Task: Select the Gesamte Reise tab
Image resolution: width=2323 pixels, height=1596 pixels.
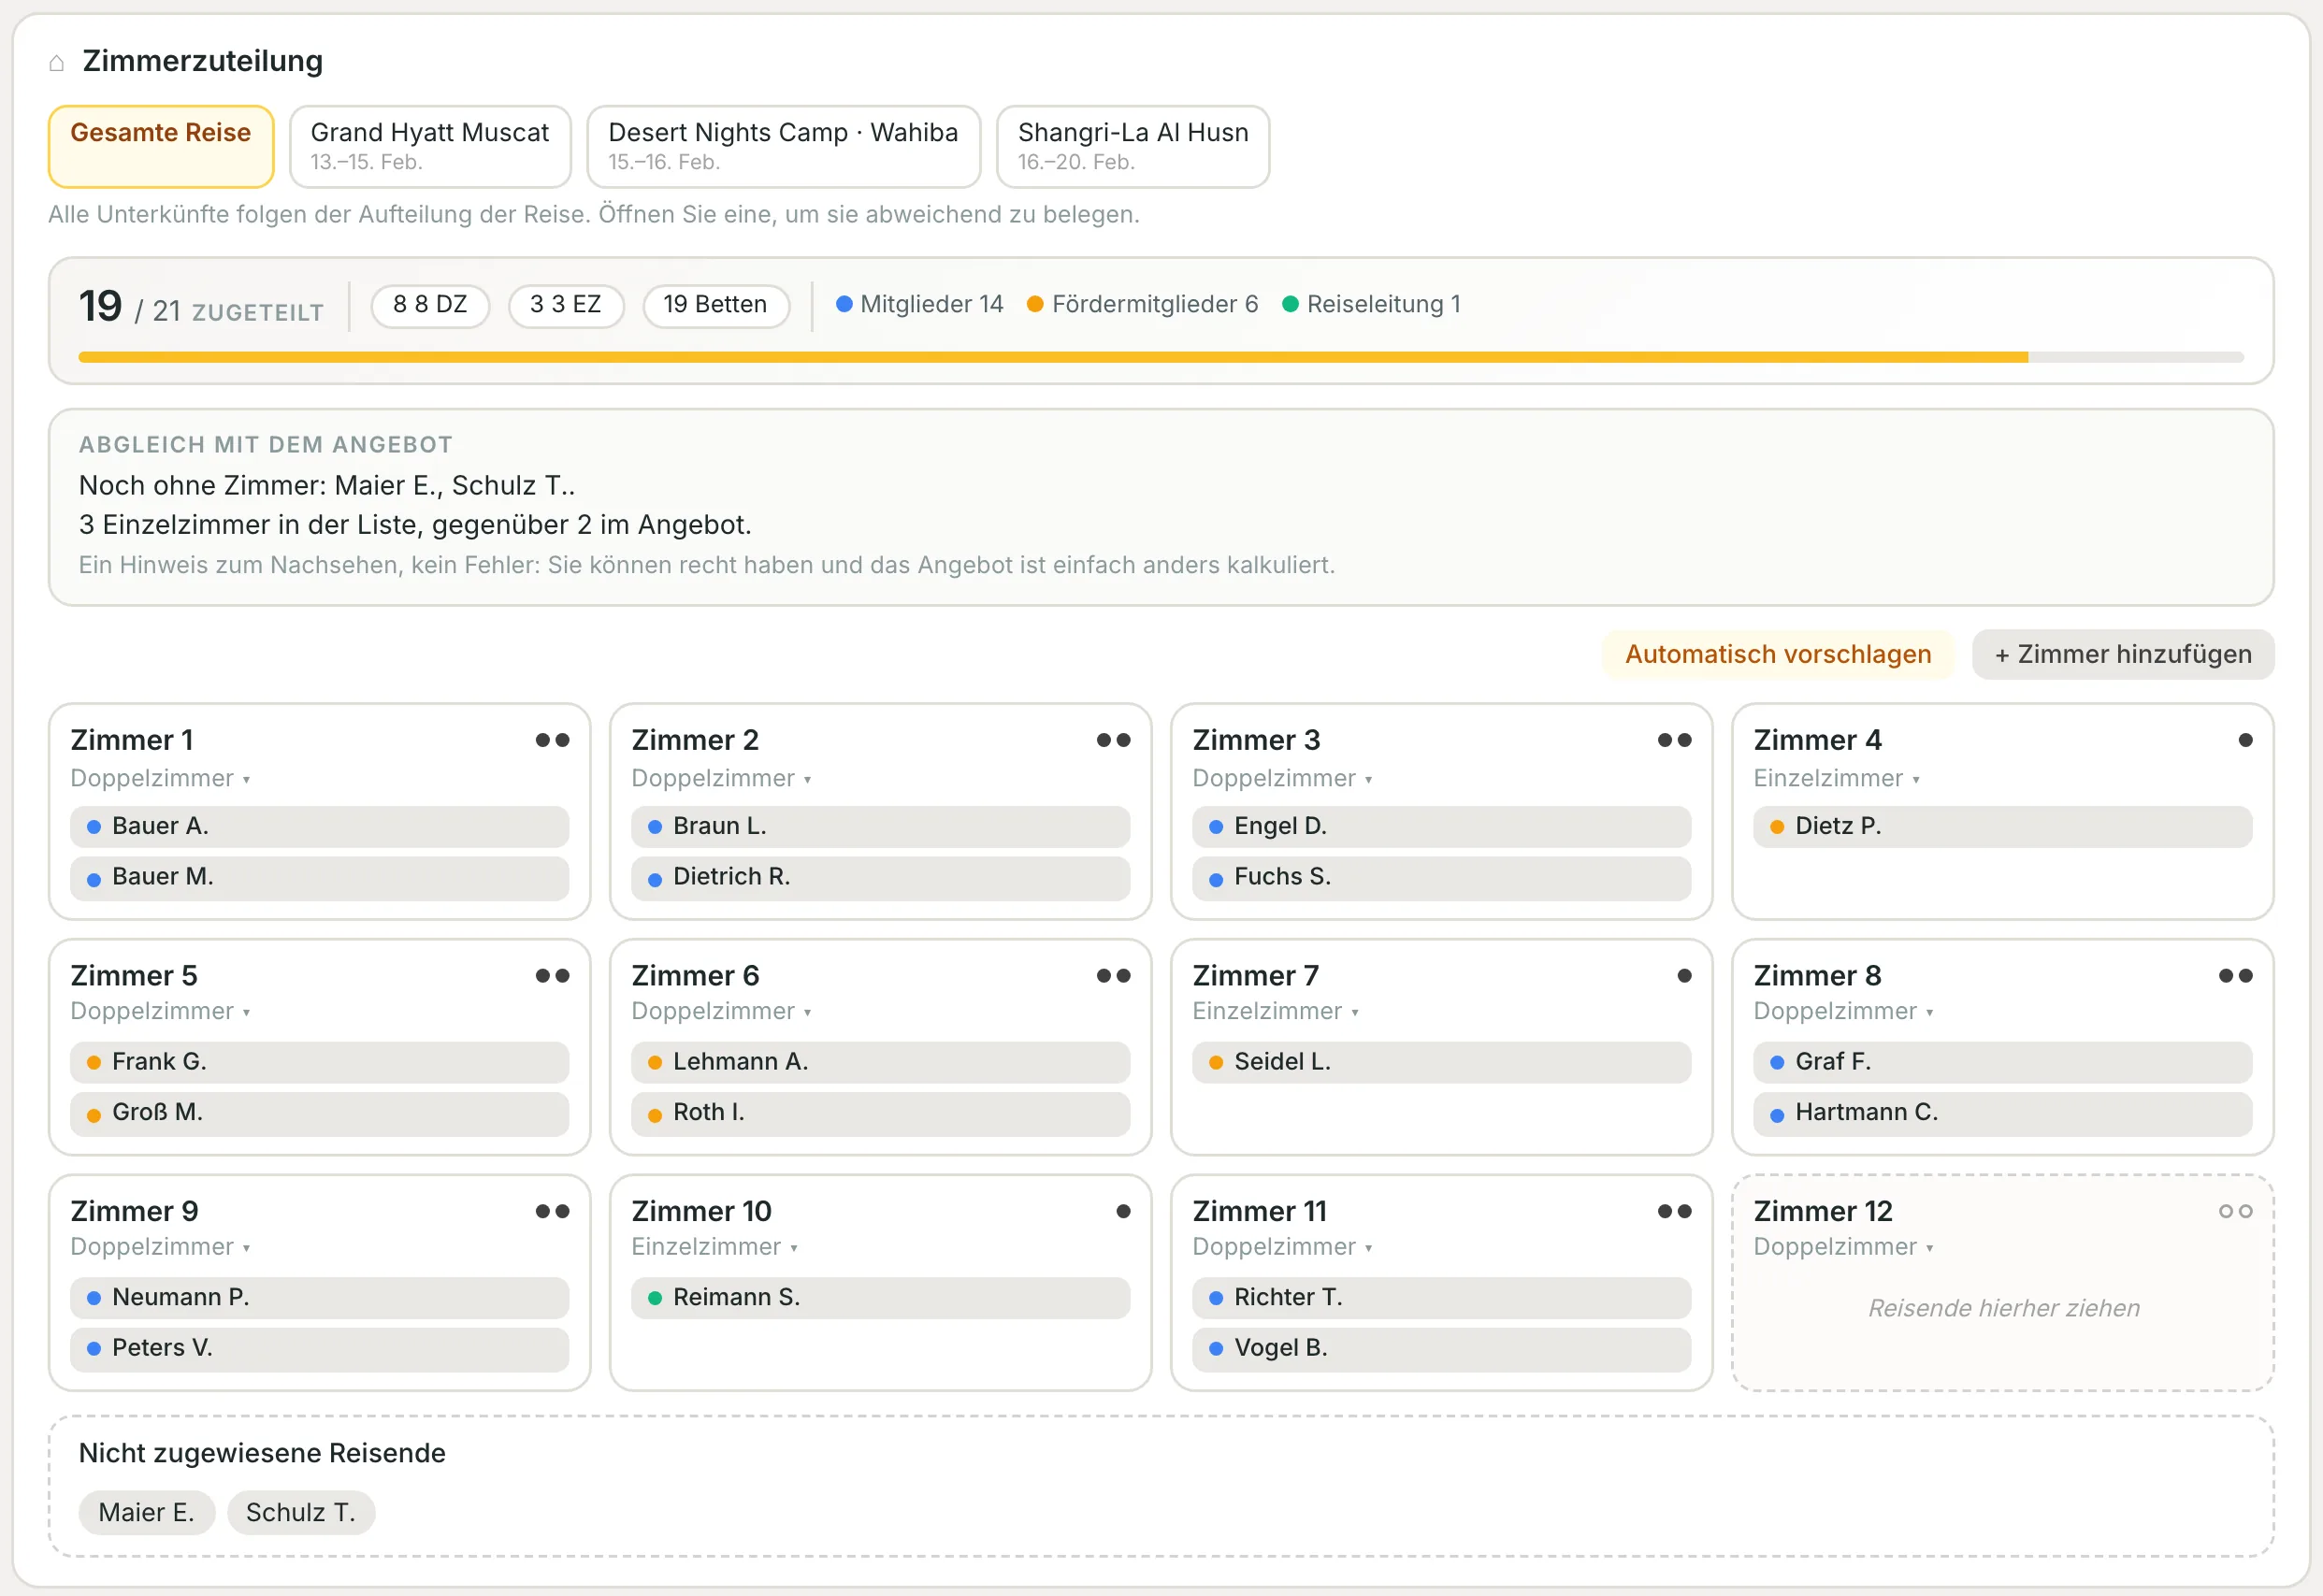Action: point(161,147)
